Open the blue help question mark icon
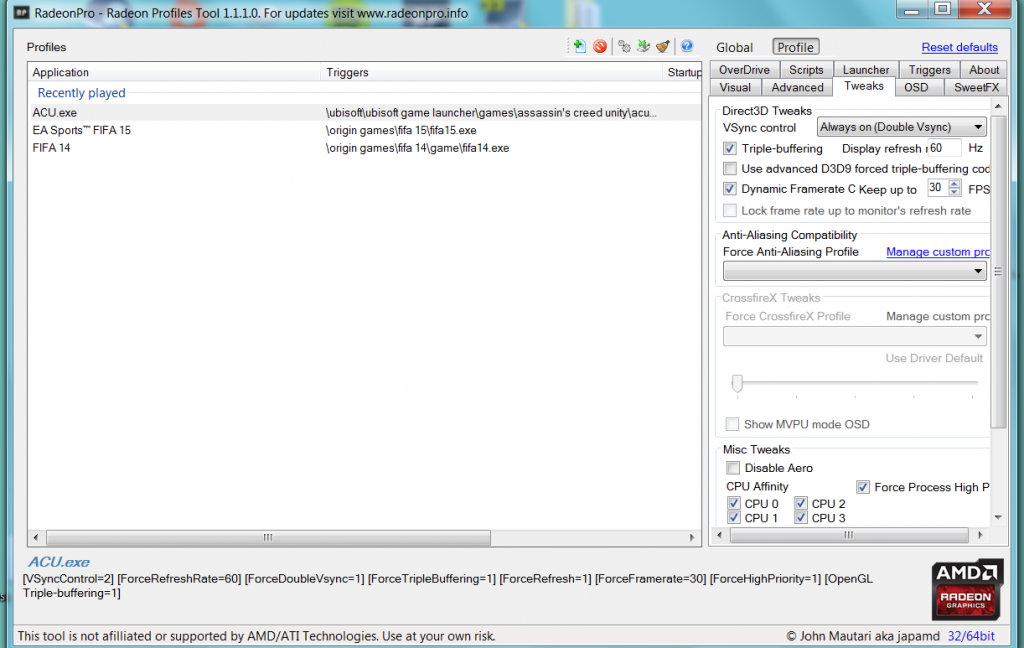The height and width of the screenshot is (648, 1024). coord(686,46)
